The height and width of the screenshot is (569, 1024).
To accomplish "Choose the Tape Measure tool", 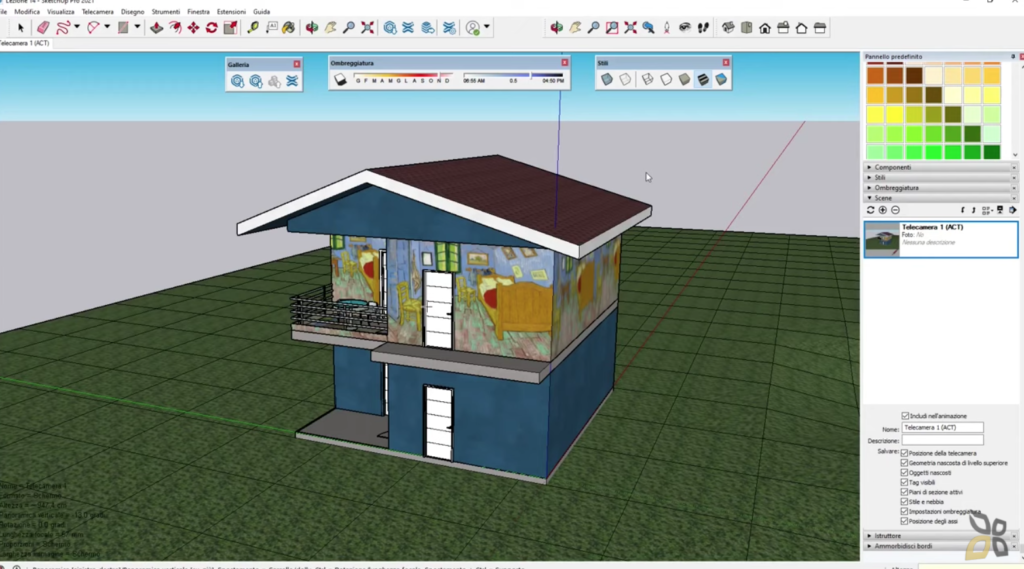I will click(253, 27).
